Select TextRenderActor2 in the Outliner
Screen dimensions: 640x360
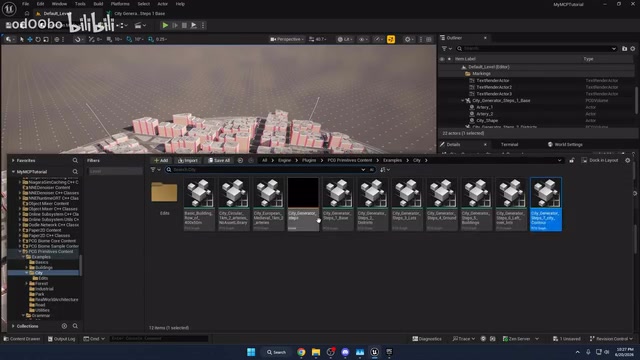pyautogui.click(x=494, y=87)
